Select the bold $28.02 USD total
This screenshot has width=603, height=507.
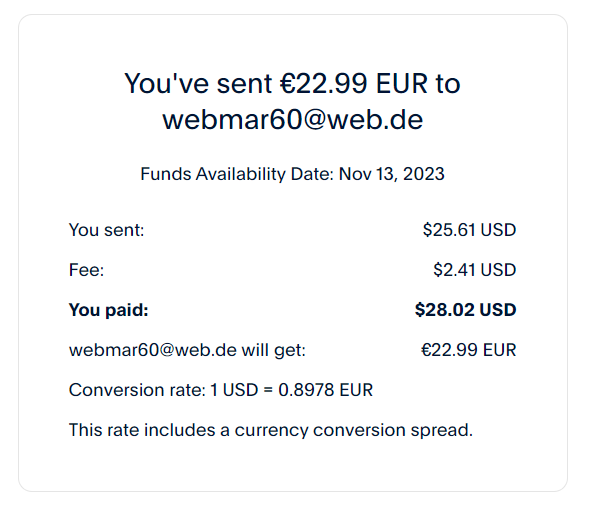[x=465, y=310]
